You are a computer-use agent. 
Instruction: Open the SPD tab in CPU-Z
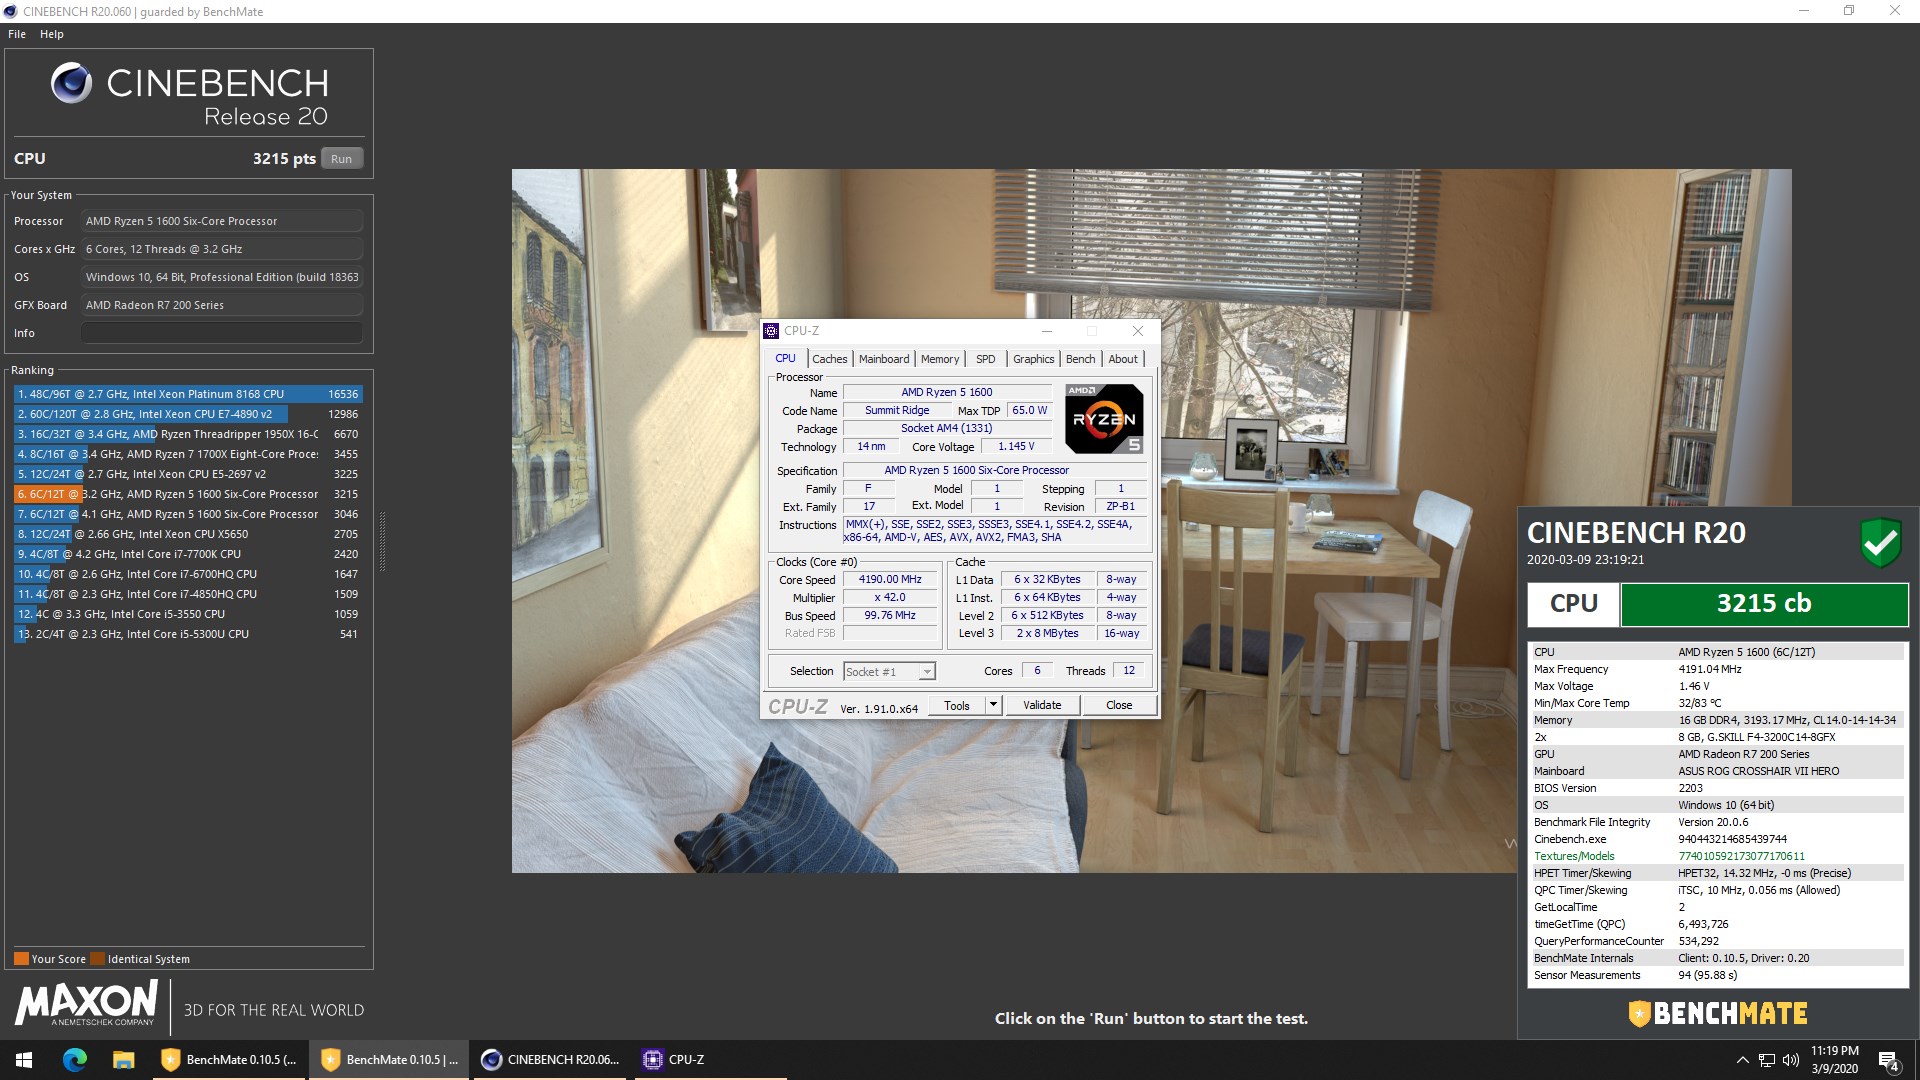point(985,359)
